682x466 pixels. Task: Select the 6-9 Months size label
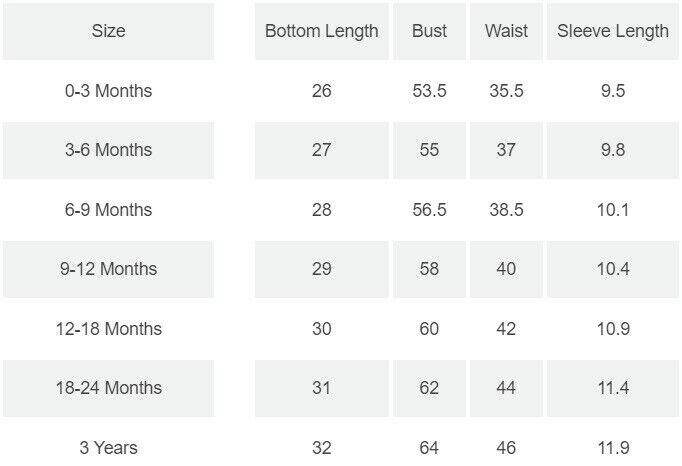108,210
